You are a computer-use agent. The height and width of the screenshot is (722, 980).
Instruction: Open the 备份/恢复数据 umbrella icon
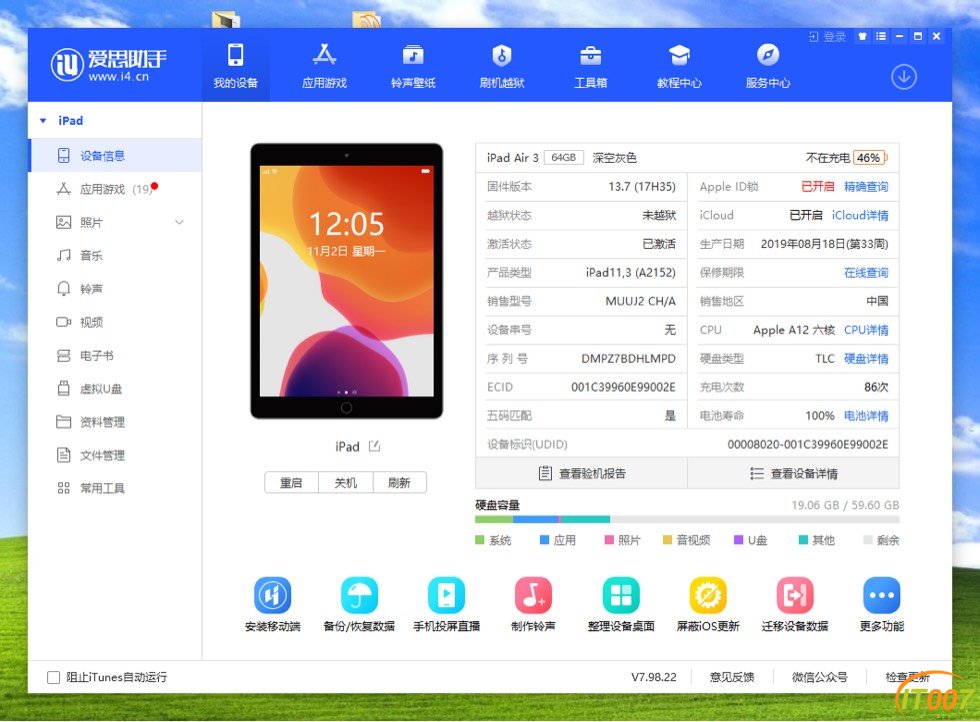pyautogui.click(x=359, y=595)
